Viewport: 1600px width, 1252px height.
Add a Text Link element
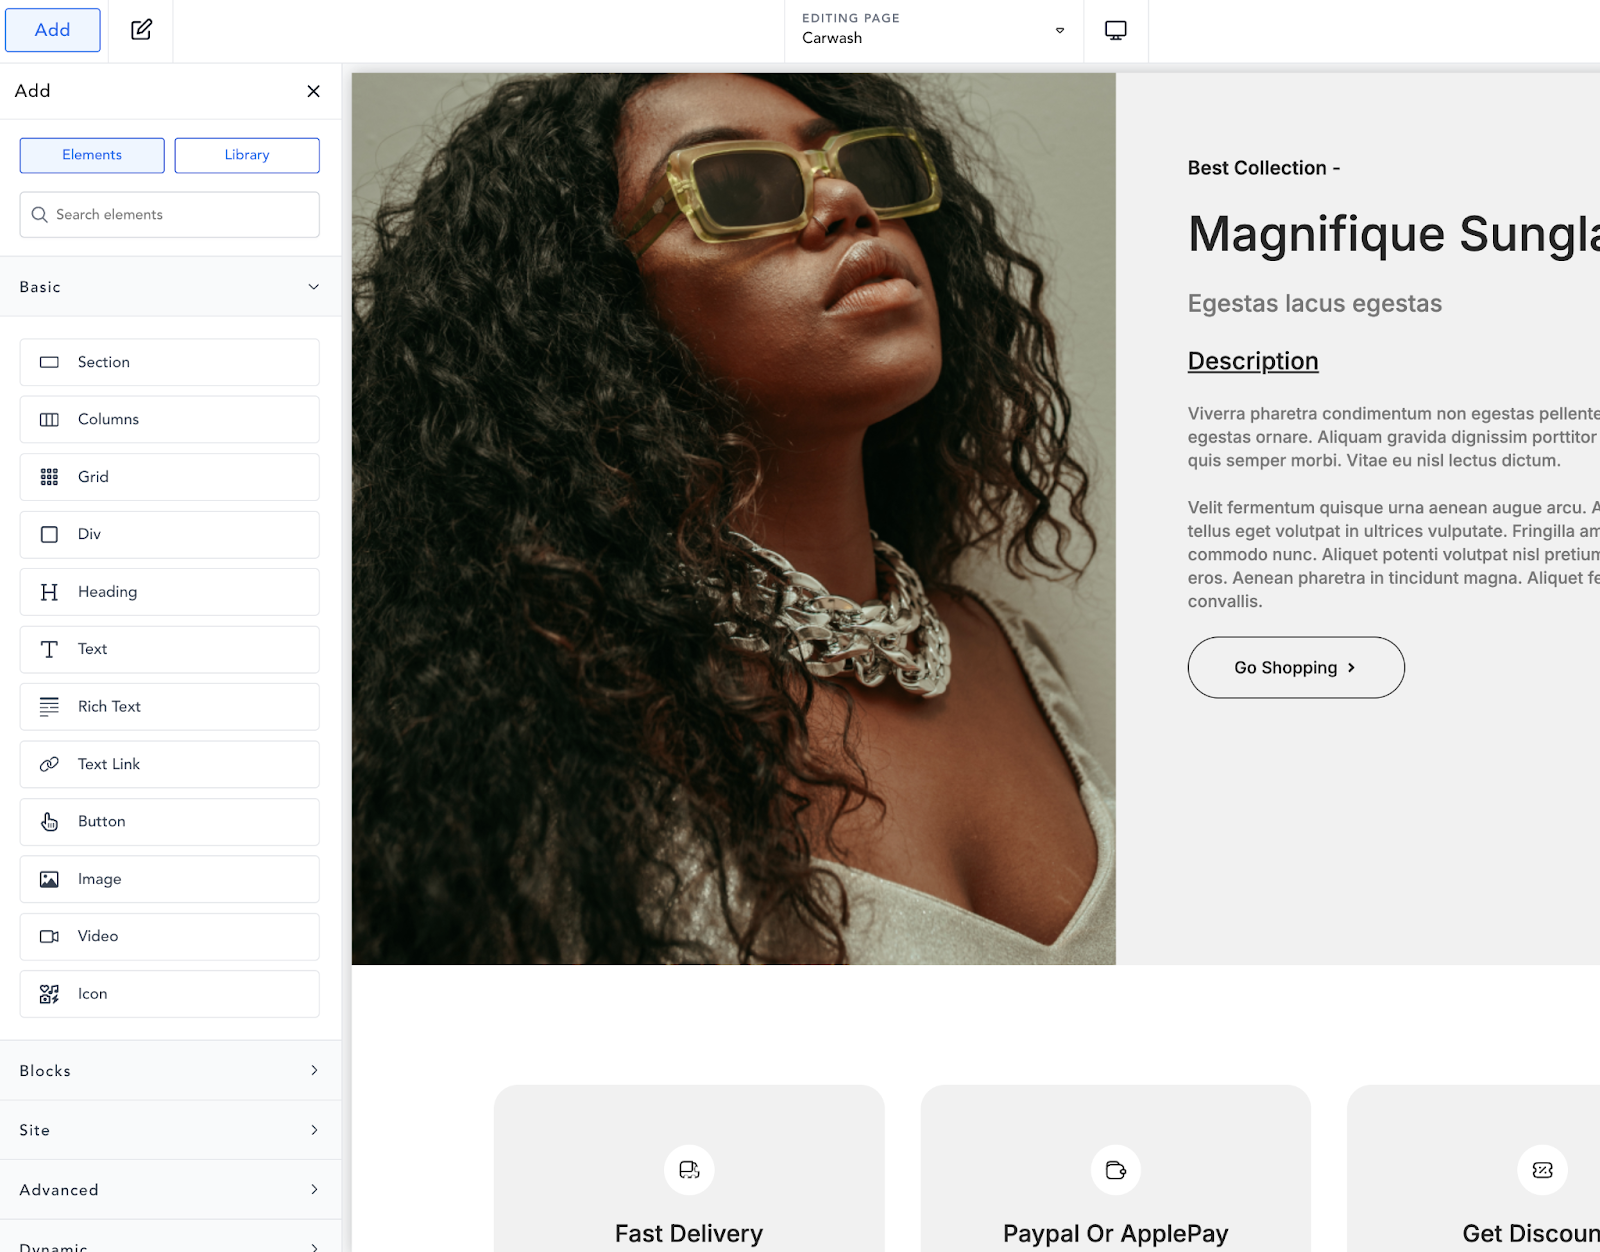(169, 764)
